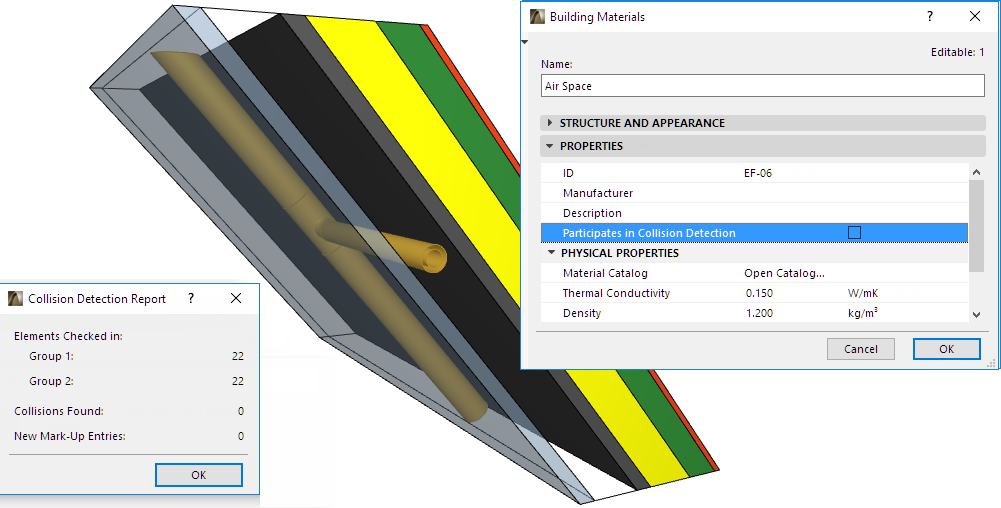This screenshot has height=508, width=1001.
Task: Click the Thermal Conductivity value 0.150
Action: (x=759, y=293)
